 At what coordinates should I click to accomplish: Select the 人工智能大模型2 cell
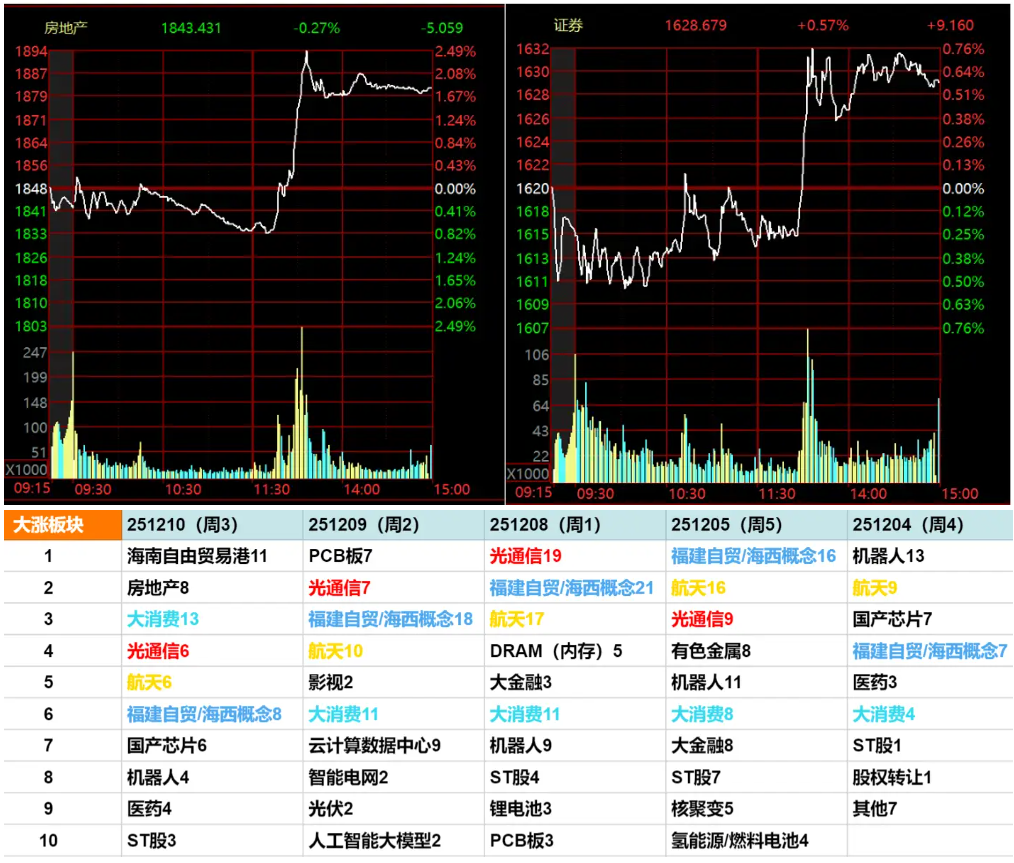pos(375,840)
